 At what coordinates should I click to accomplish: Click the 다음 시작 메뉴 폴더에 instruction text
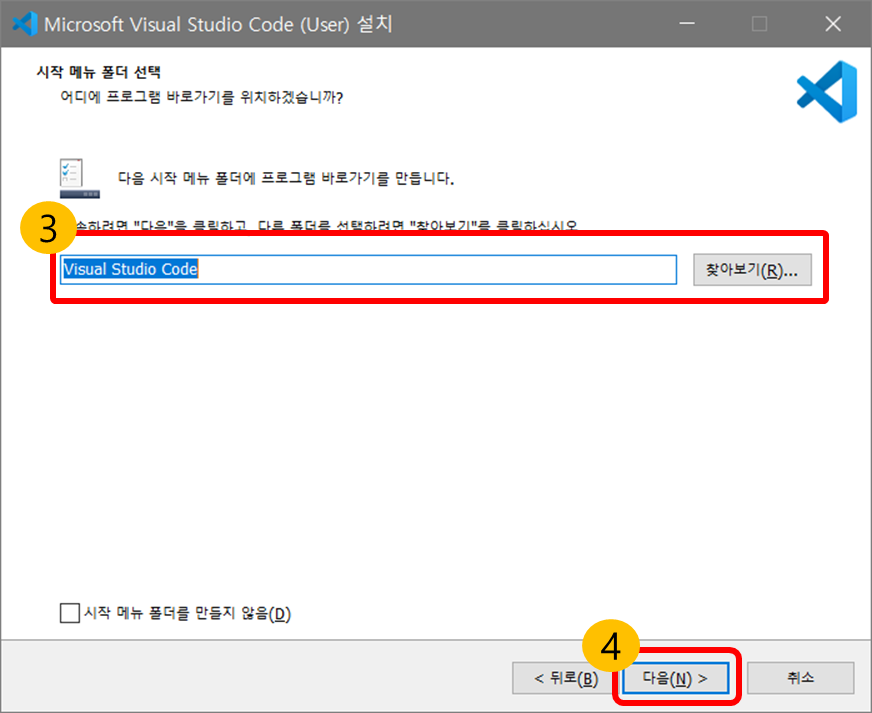285,178
